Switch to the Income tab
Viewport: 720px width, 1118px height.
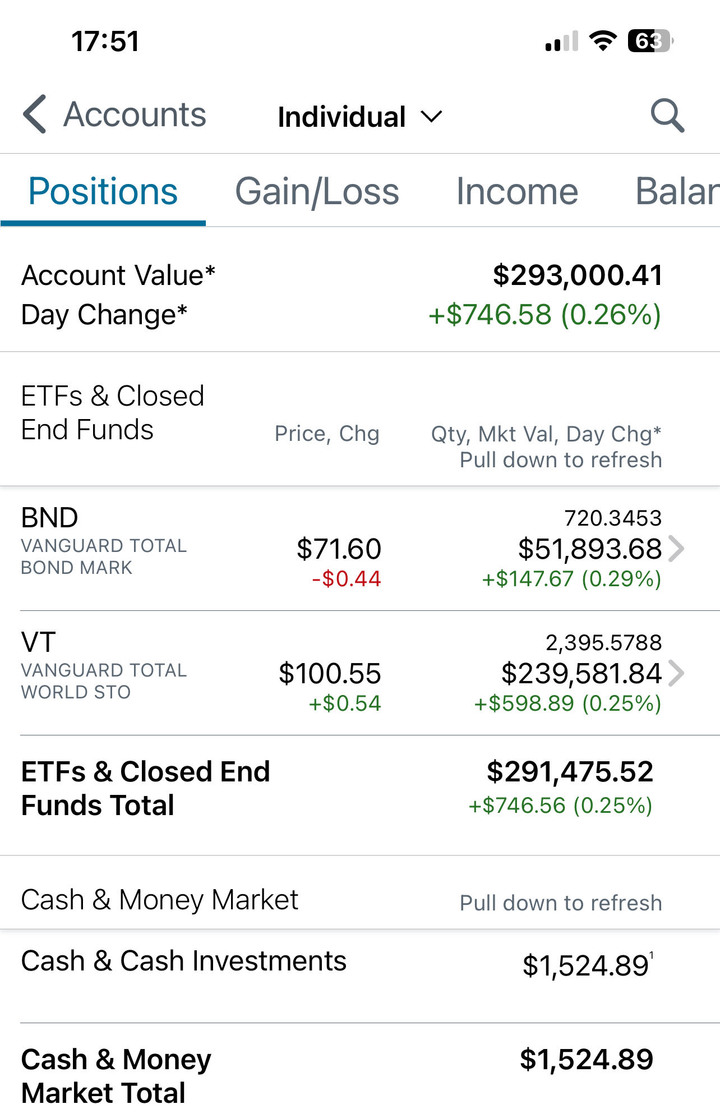517,191
